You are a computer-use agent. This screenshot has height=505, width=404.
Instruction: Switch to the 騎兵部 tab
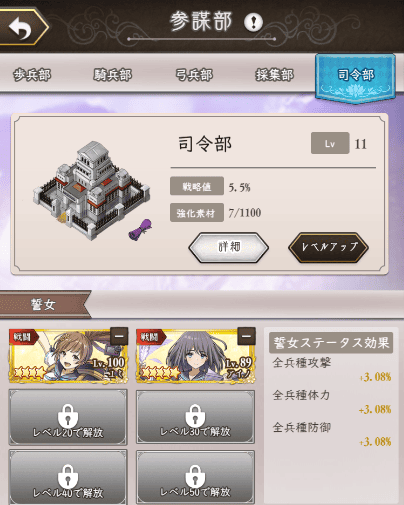(113, 75)
